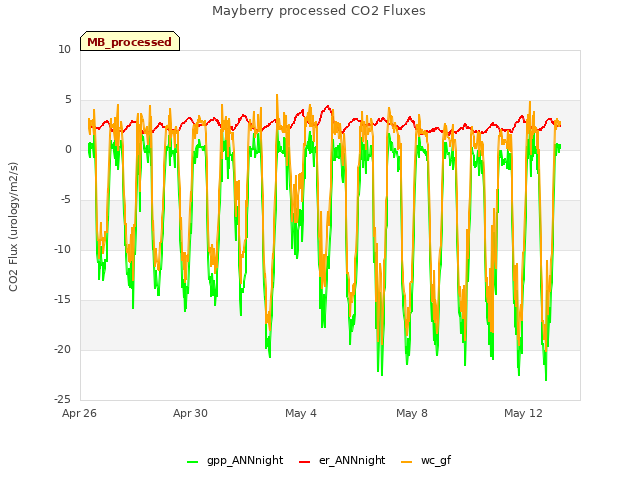Click the -5 y-axis tick label

(66, 200)
